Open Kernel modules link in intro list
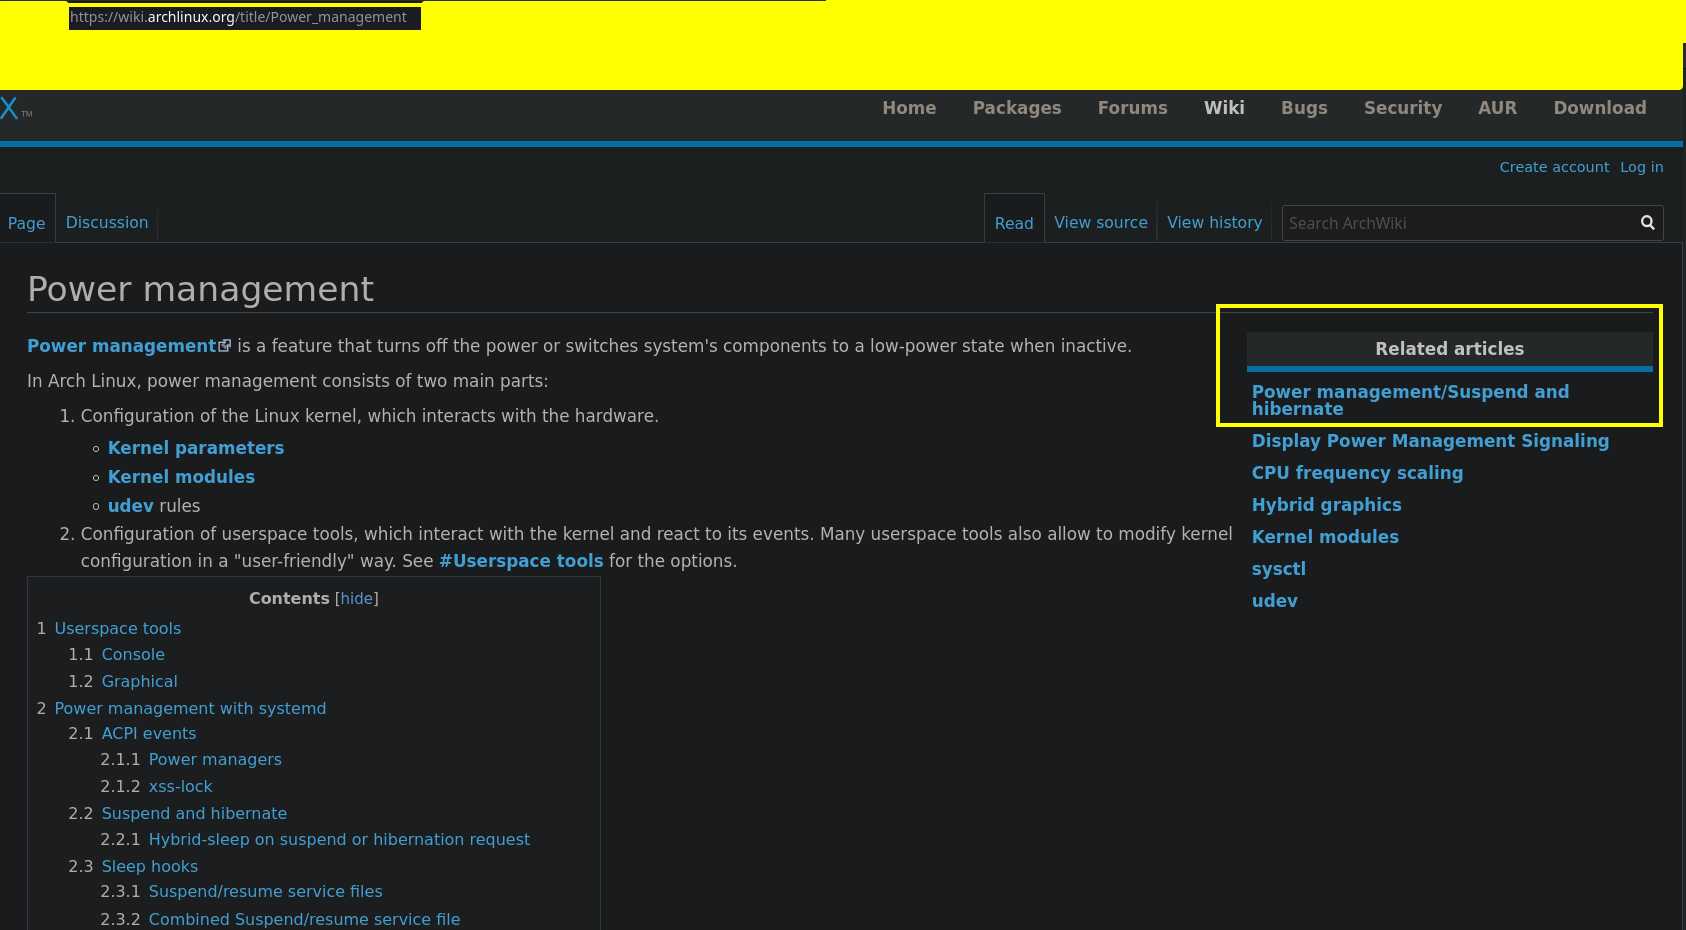The height and width of the screenshot is (930, 1686). 181,477
